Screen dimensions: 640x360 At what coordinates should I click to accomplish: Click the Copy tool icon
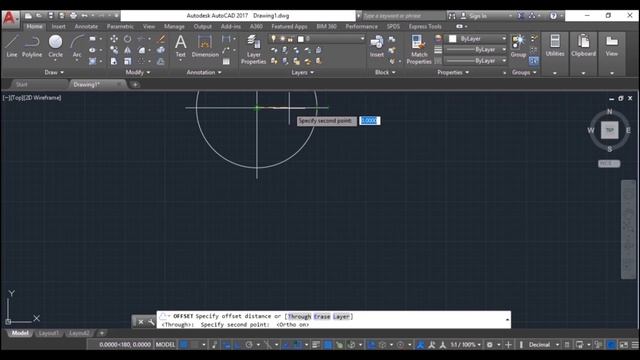pos(114,50)
